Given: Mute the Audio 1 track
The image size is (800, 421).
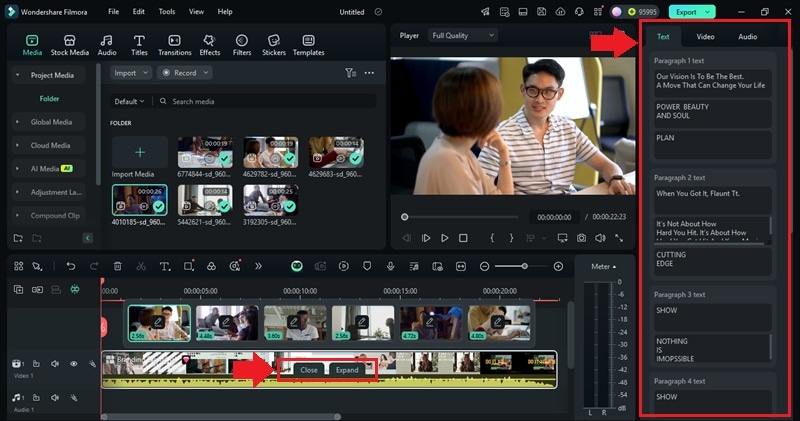Looking at the screenshot, I should click(55, 398).
